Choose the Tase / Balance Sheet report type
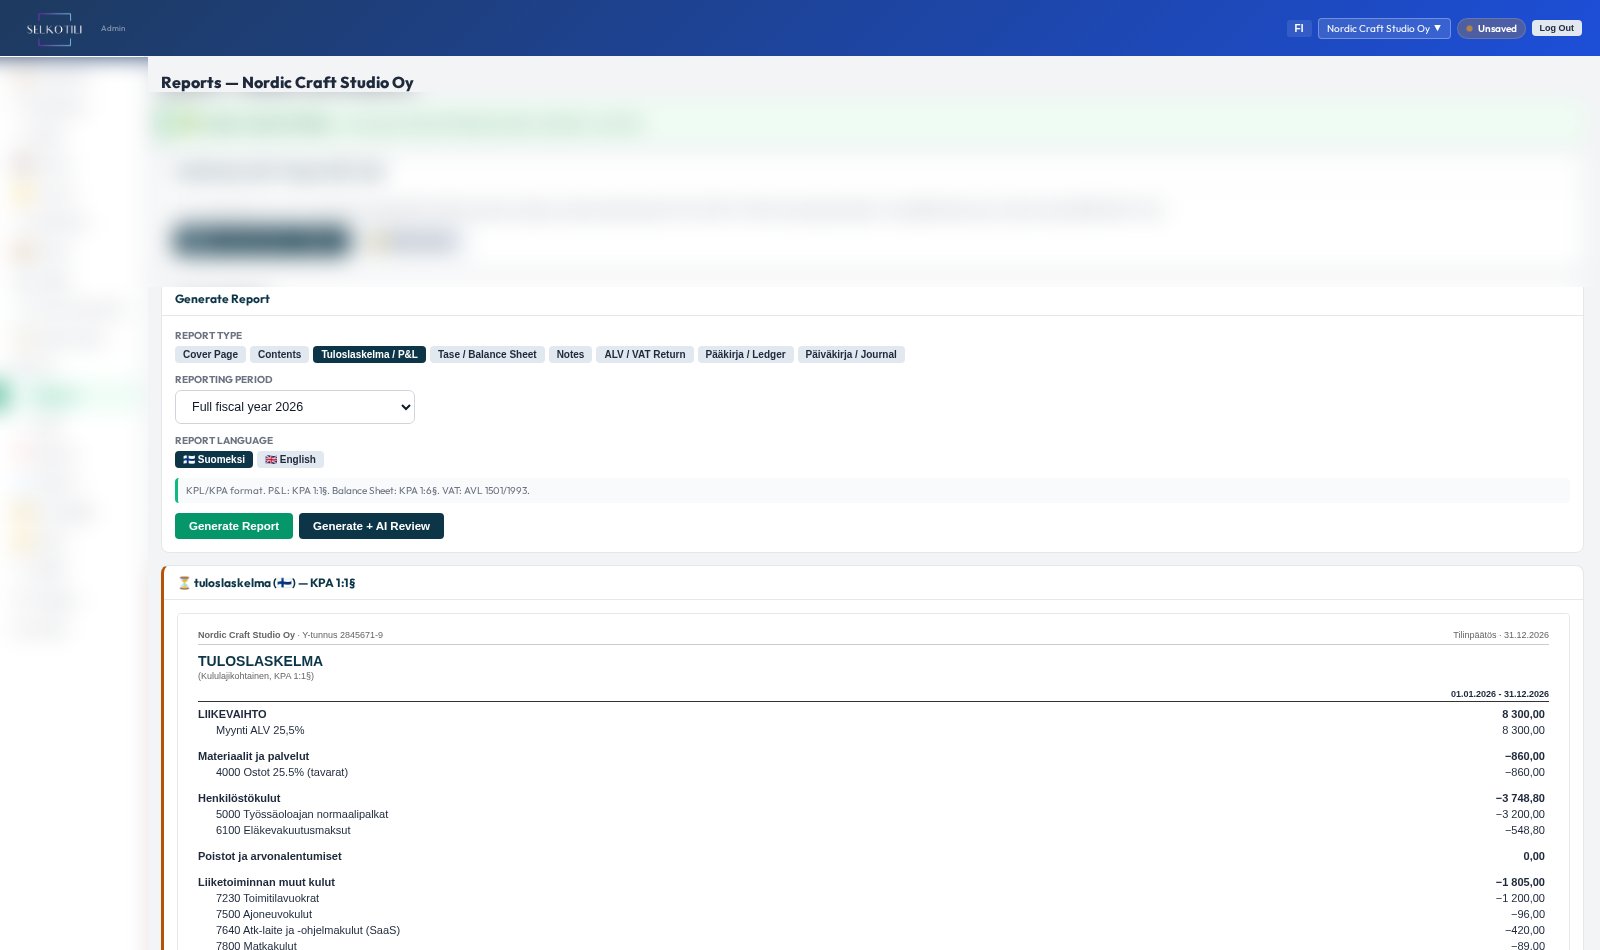Screen dimensions: 1600x950 487,354
